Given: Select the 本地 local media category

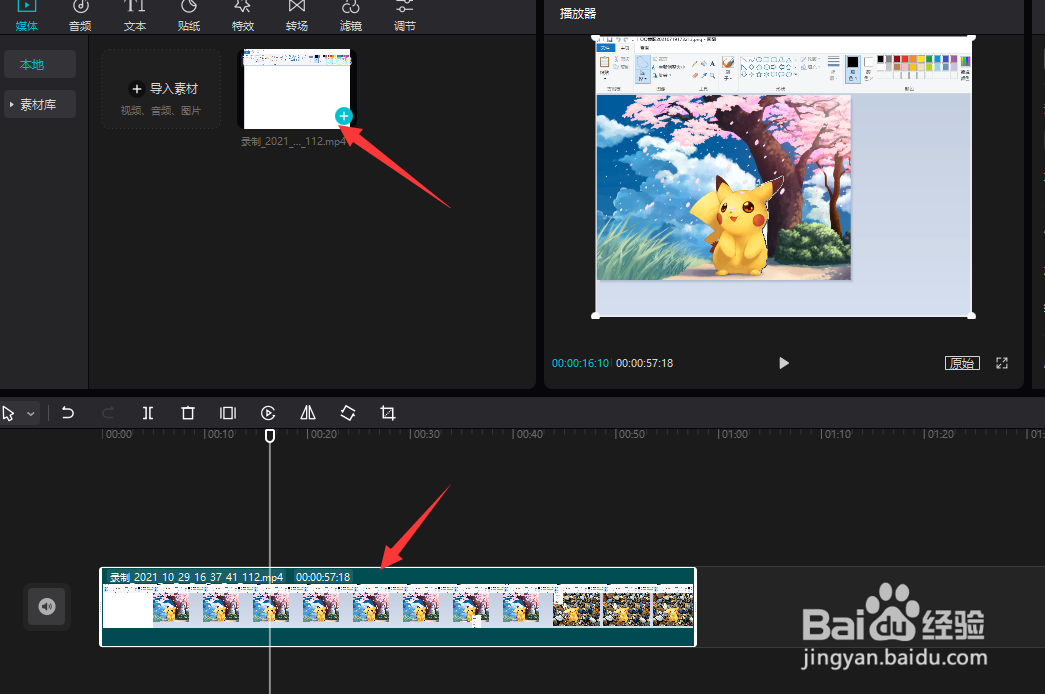Looking at the screenshot, I should tap(40, 65).
